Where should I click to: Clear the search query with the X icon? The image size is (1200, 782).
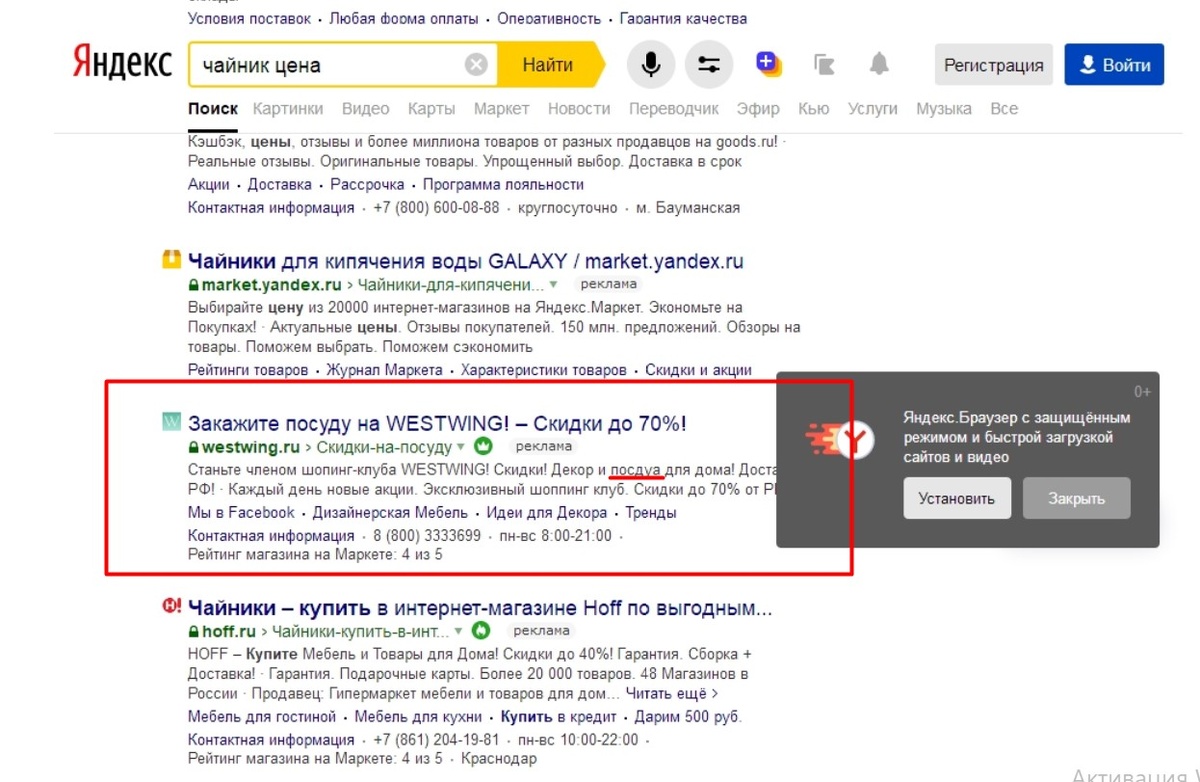477,65
